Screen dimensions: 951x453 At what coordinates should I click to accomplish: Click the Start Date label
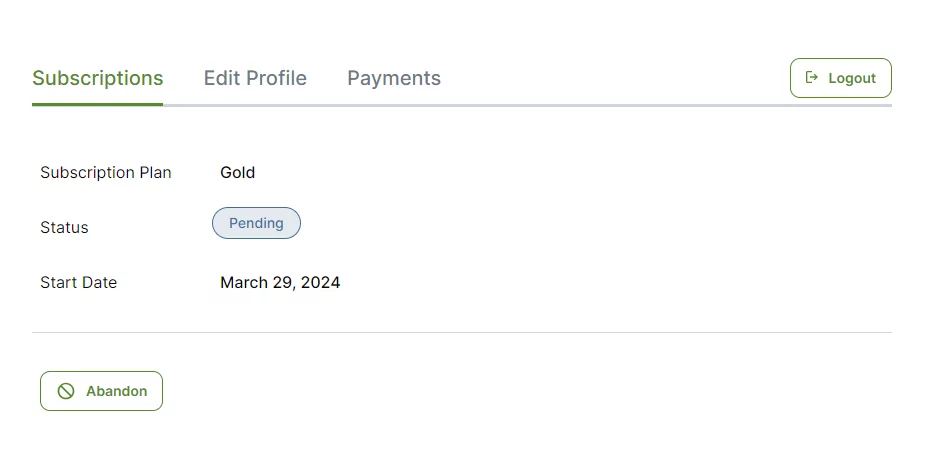coord(78,283)
